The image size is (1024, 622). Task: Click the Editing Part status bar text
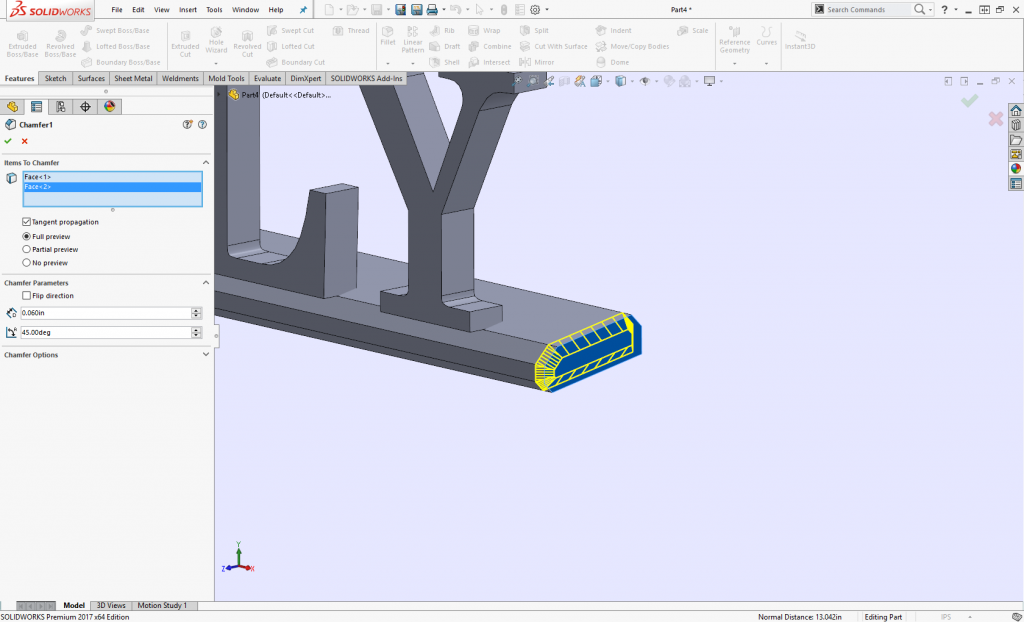coord(883,617)
